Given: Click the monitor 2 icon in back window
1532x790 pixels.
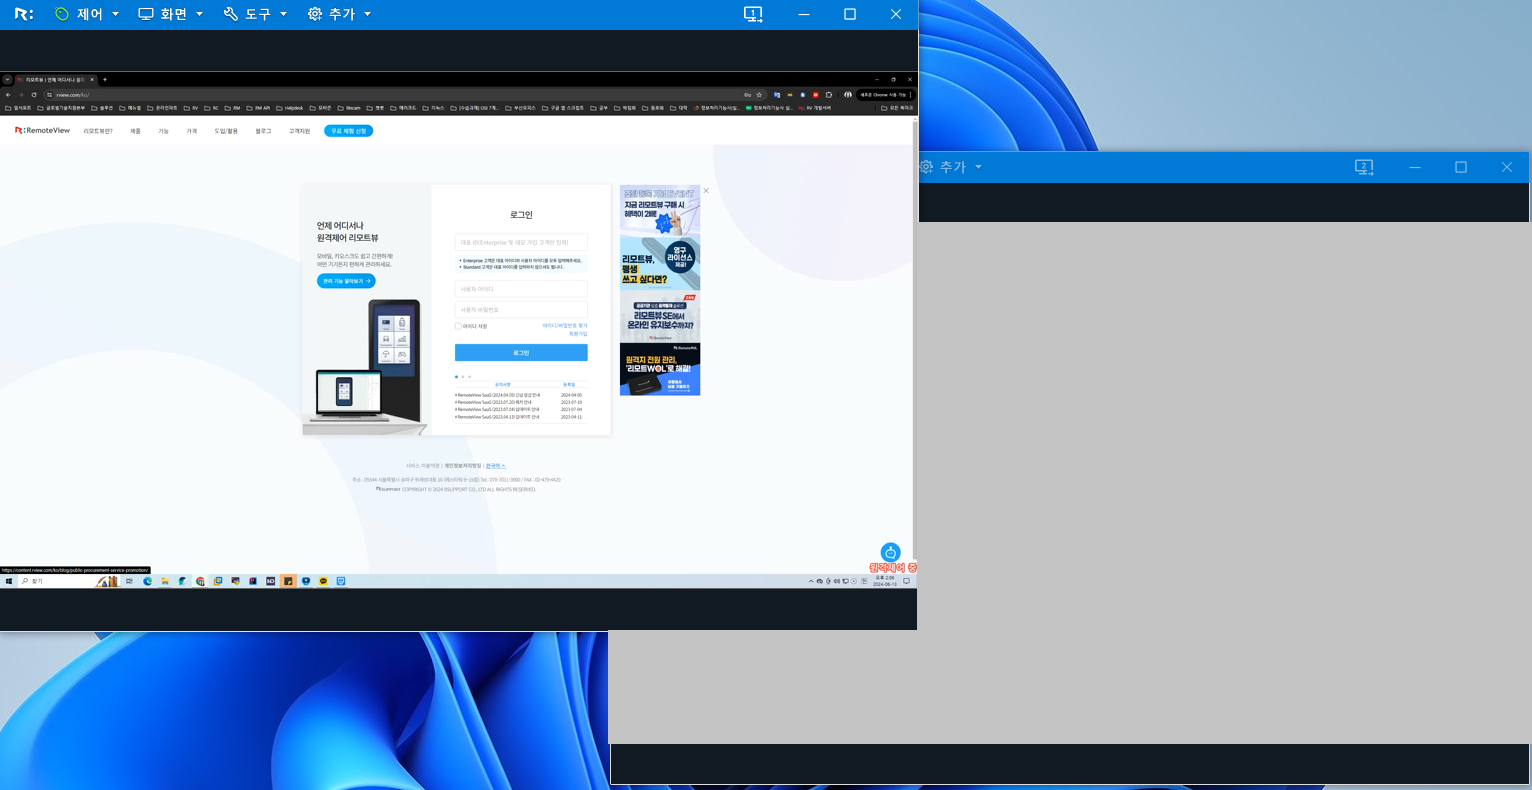Looking at the screenshot, I should click(x=1364, y=167).
